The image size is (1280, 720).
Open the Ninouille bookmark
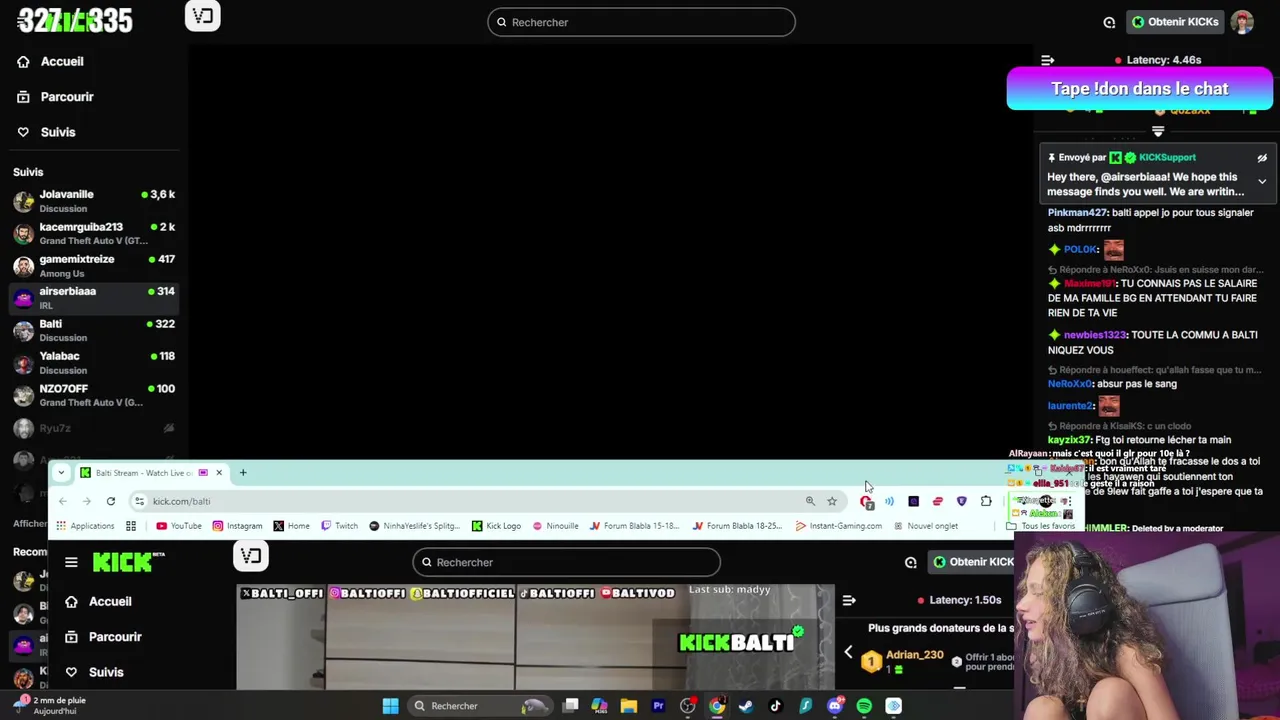click(555, 526)
